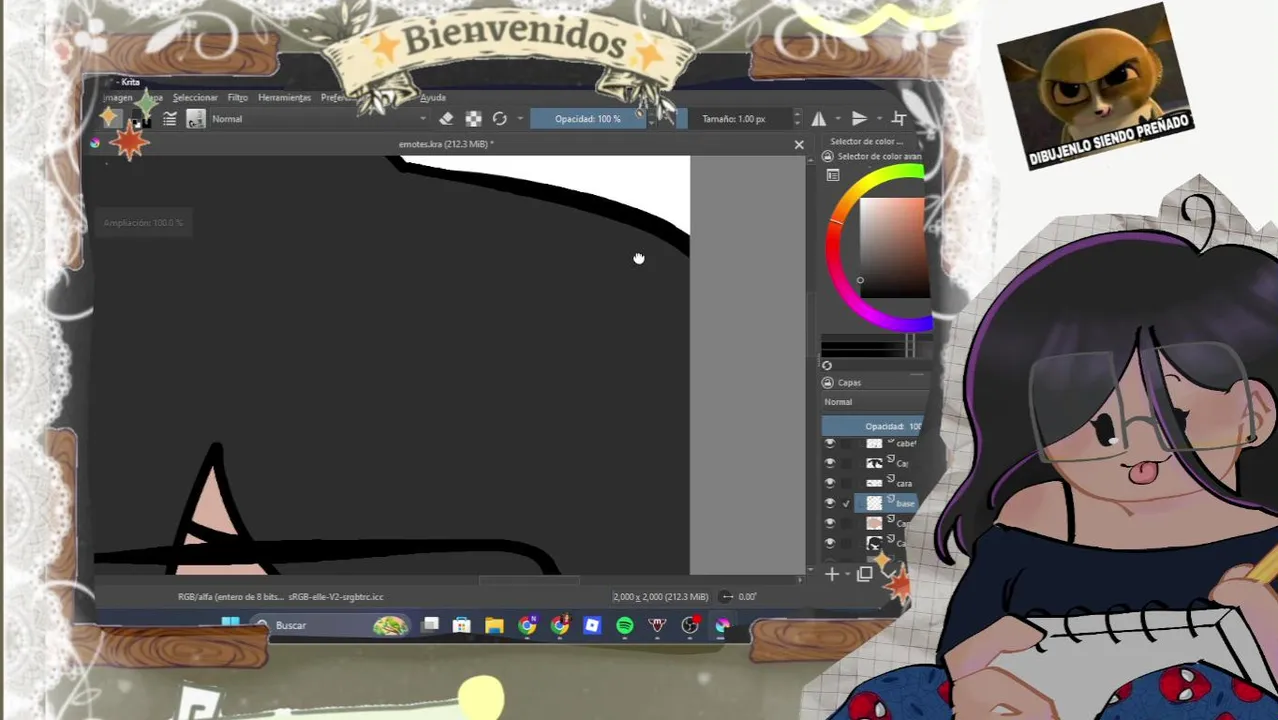Step the Tamaño size spinner arrows
The height and width of the screenshot is (720, 1278).
[x=796, y=119]
